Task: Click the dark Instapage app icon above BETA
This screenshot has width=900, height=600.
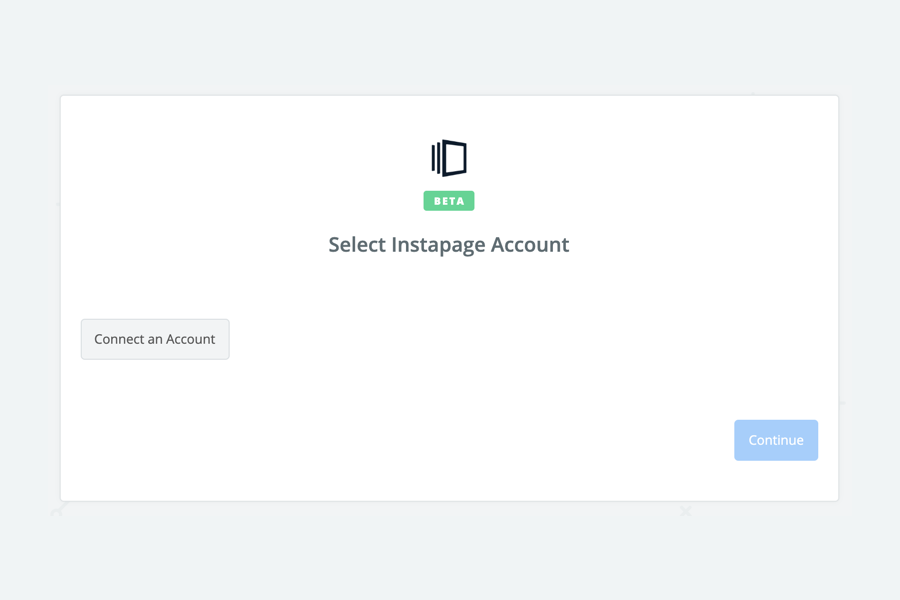Action: click(x=449, y=158)
